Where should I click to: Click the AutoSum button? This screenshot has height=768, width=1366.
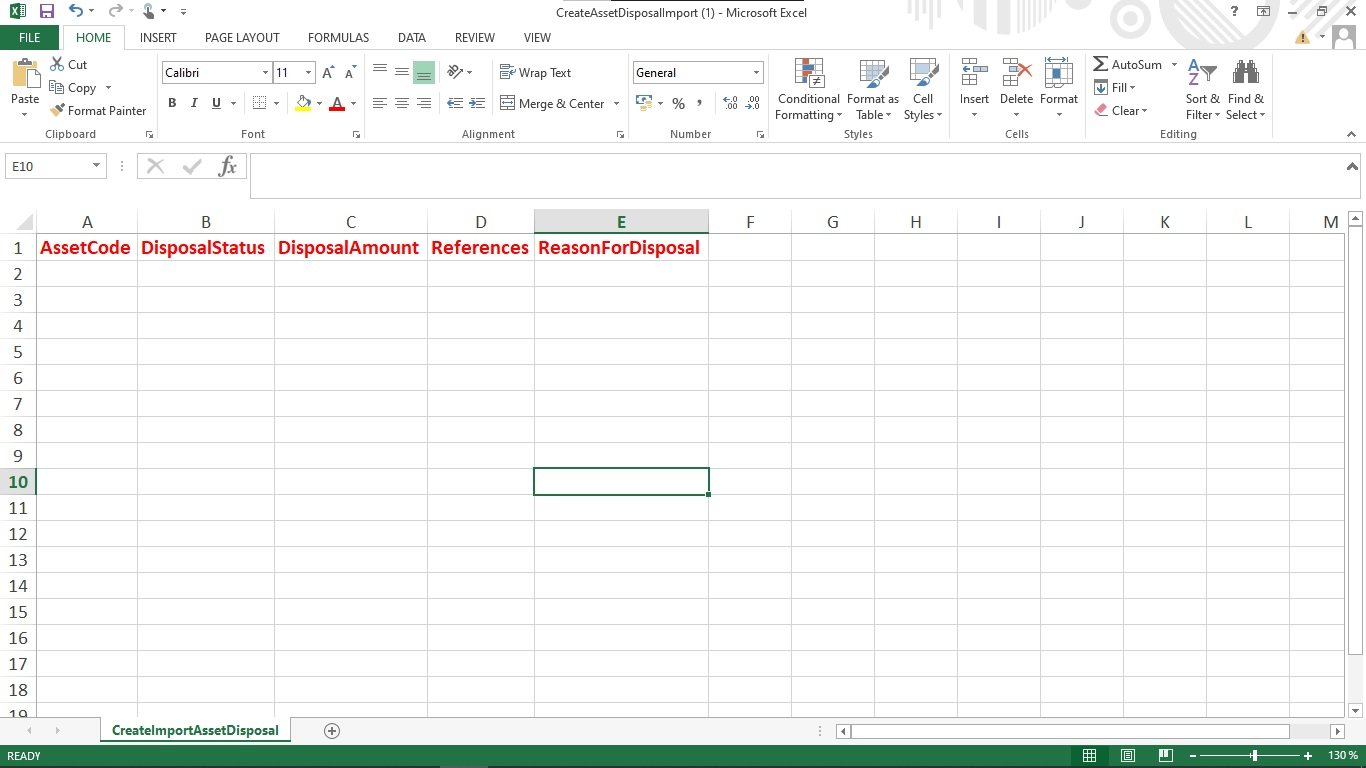[x=1127, y=65]
